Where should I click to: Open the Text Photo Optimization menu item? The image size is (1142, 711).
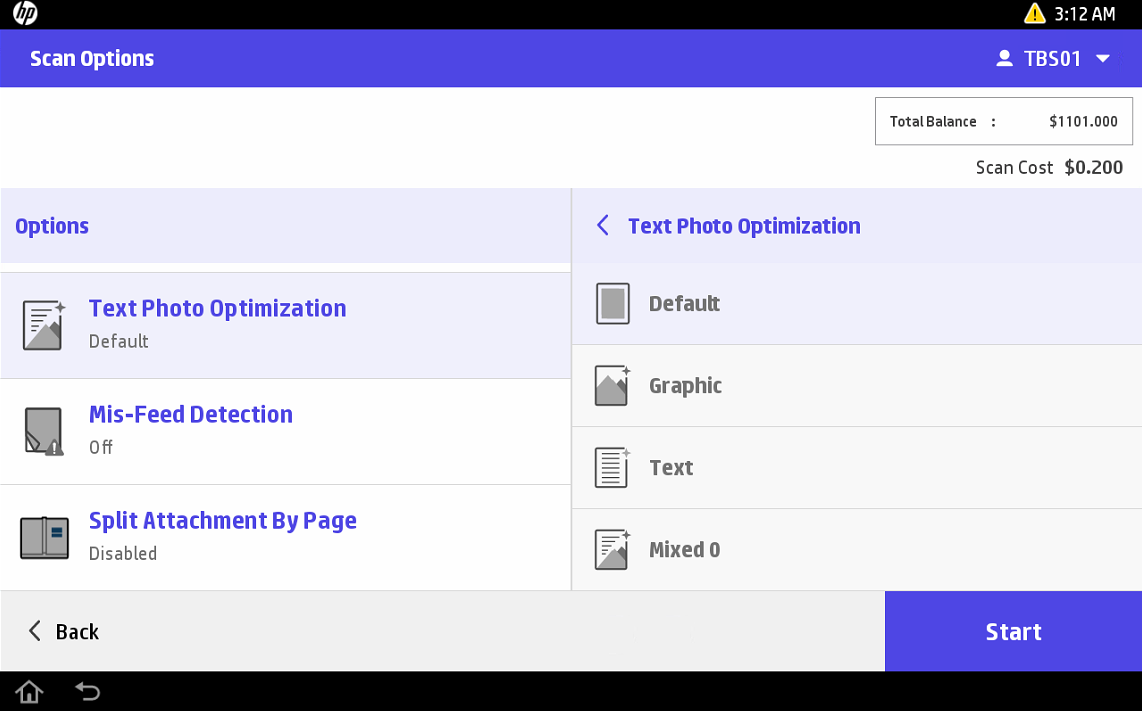[217, 309]
